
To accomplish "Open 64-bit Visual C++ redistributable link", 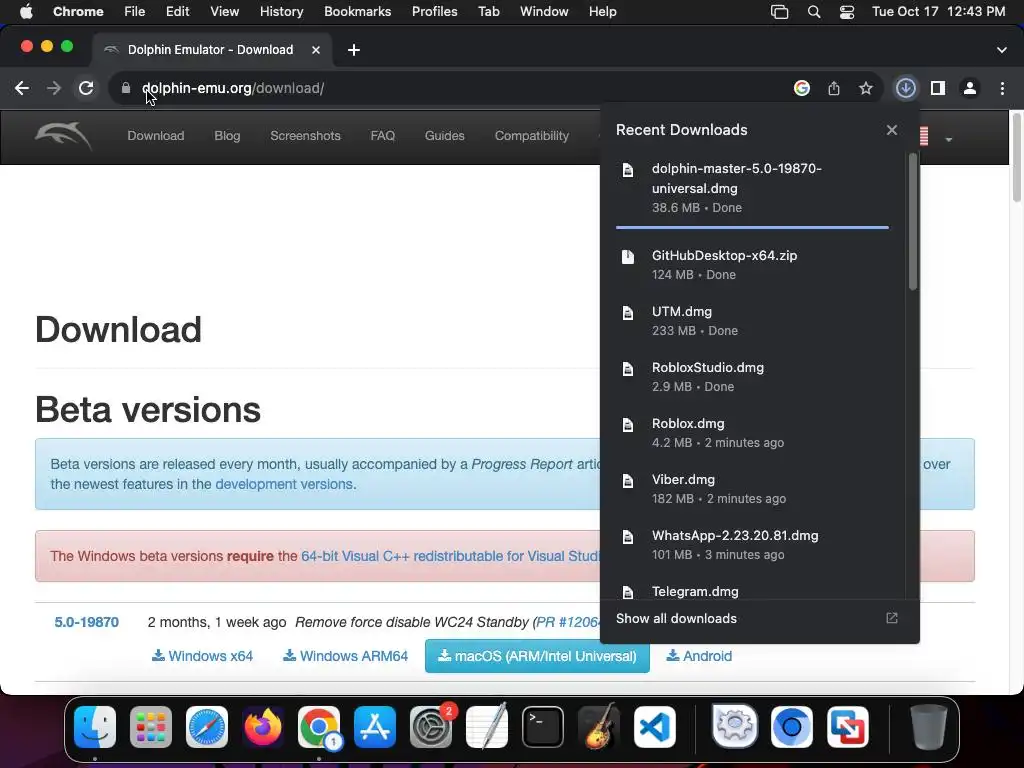I will (450, 556).
